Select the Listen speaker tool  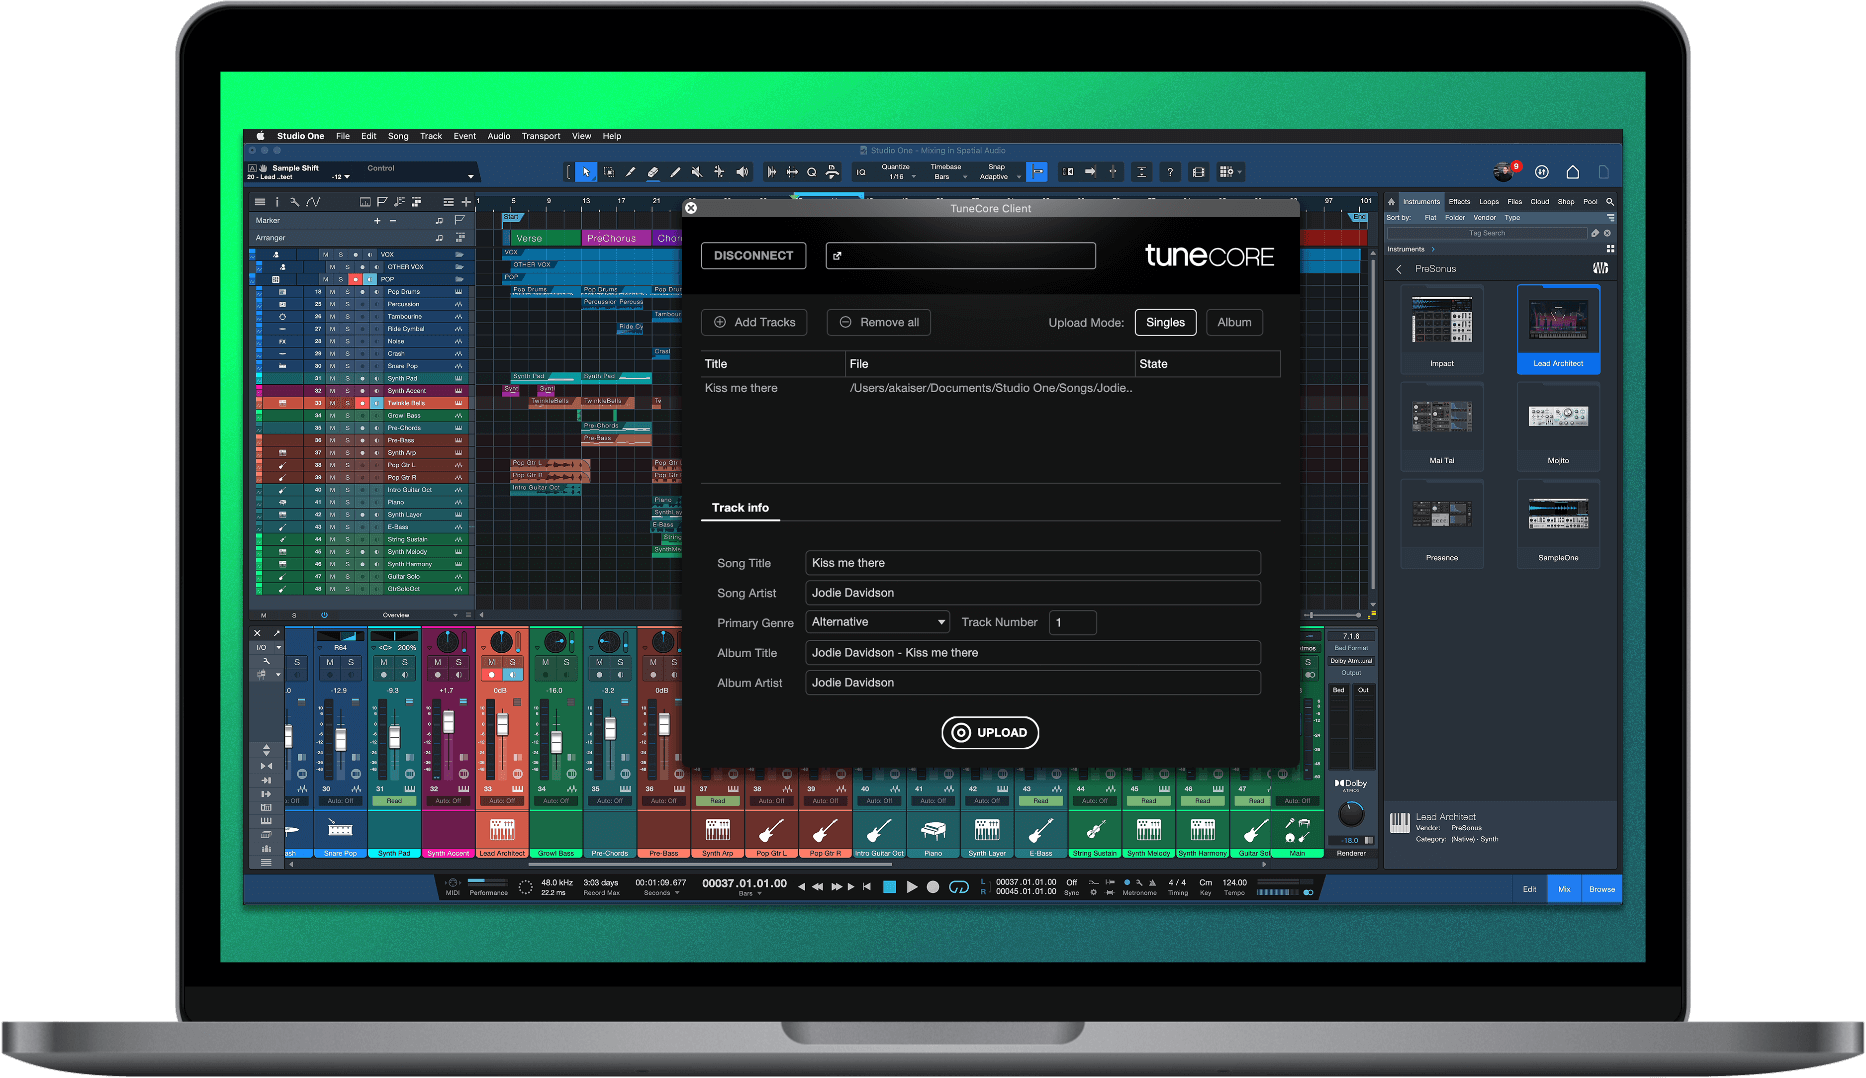coord(742,172)
